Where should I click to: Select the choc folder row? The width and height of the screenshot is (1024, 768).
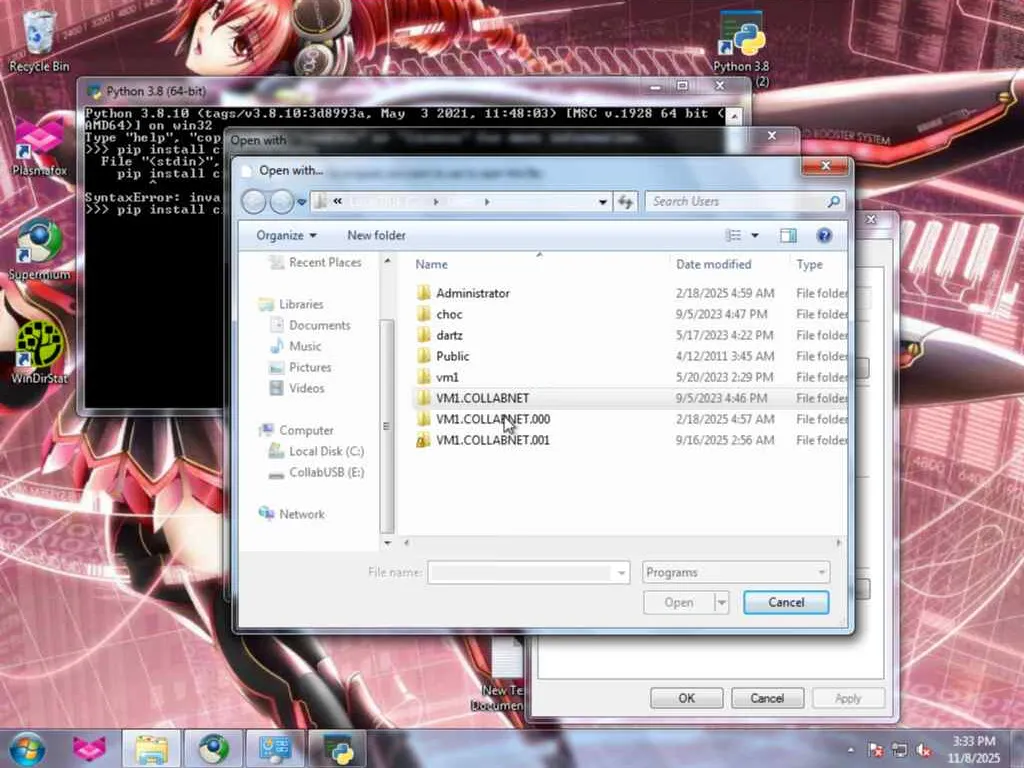click(630, 314)
